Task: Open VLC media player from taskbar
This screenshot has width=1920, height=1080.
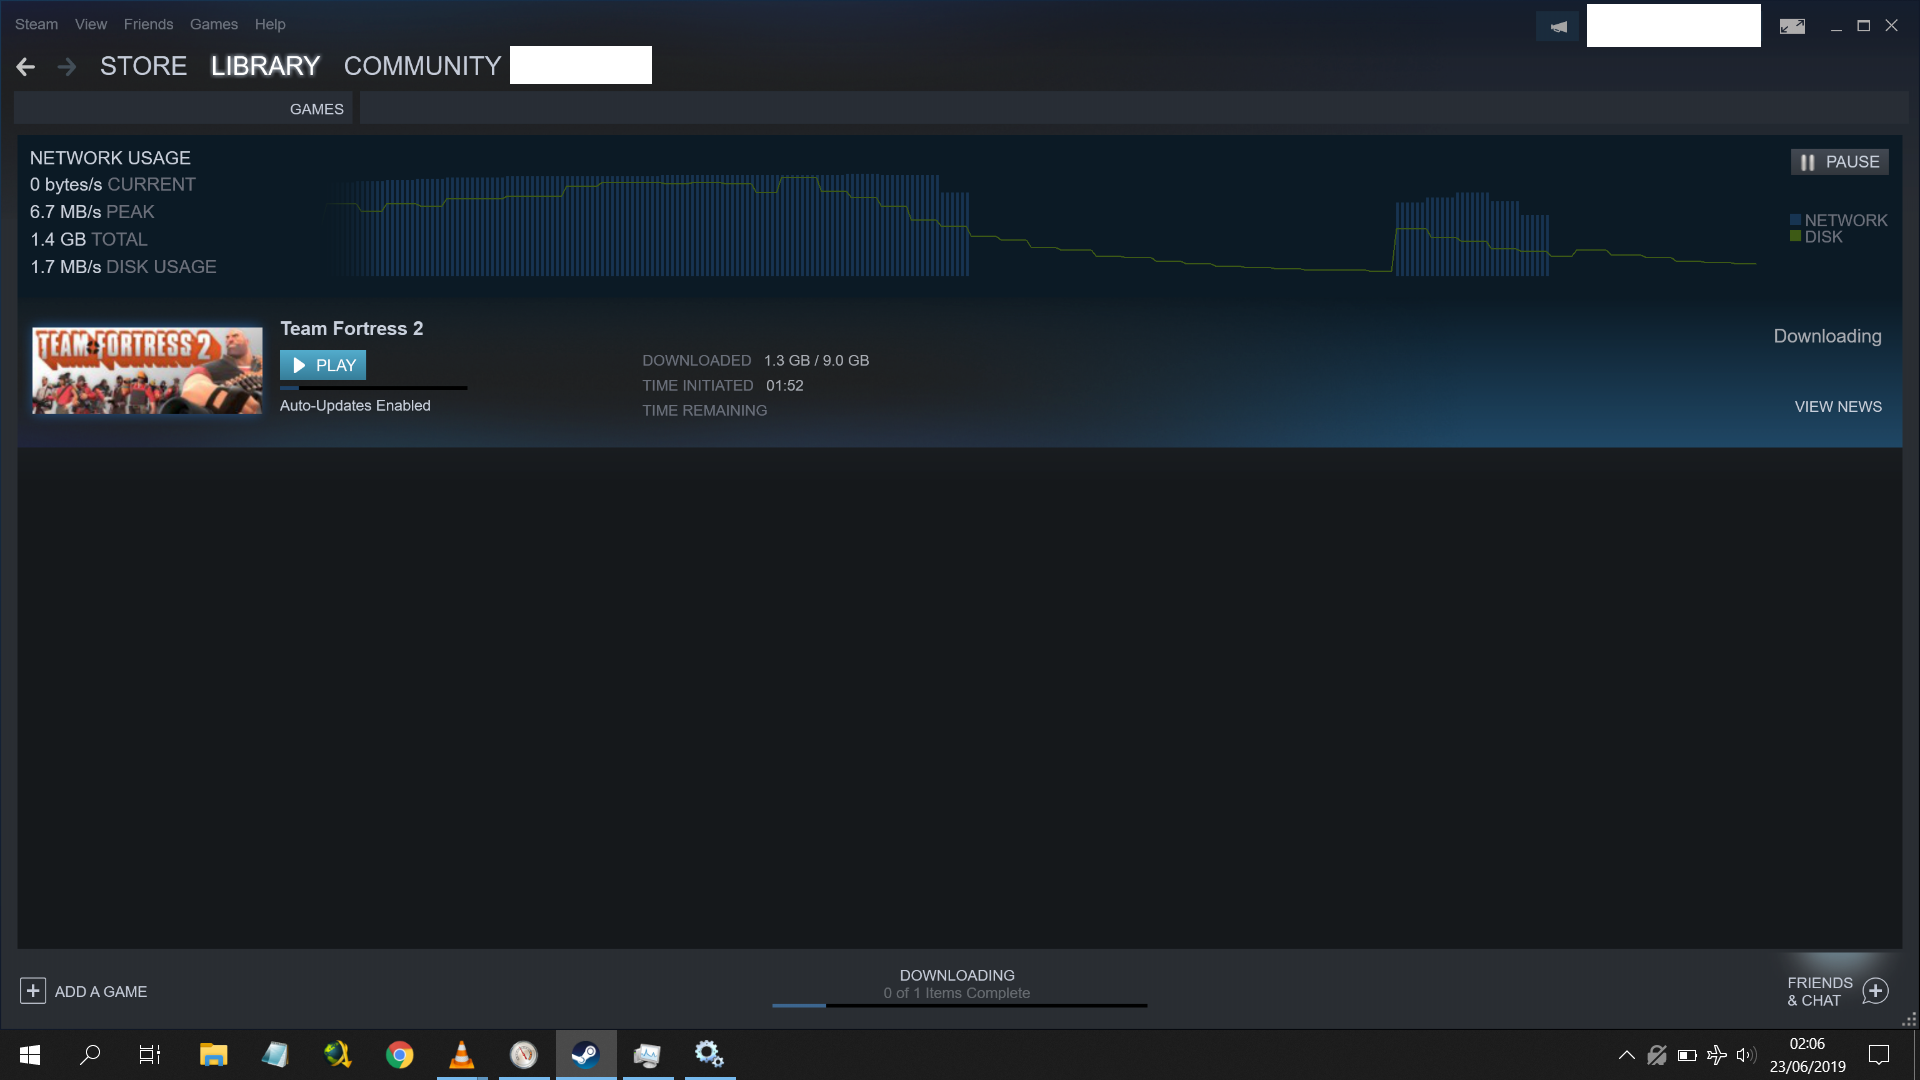Action: (461, 1055)
